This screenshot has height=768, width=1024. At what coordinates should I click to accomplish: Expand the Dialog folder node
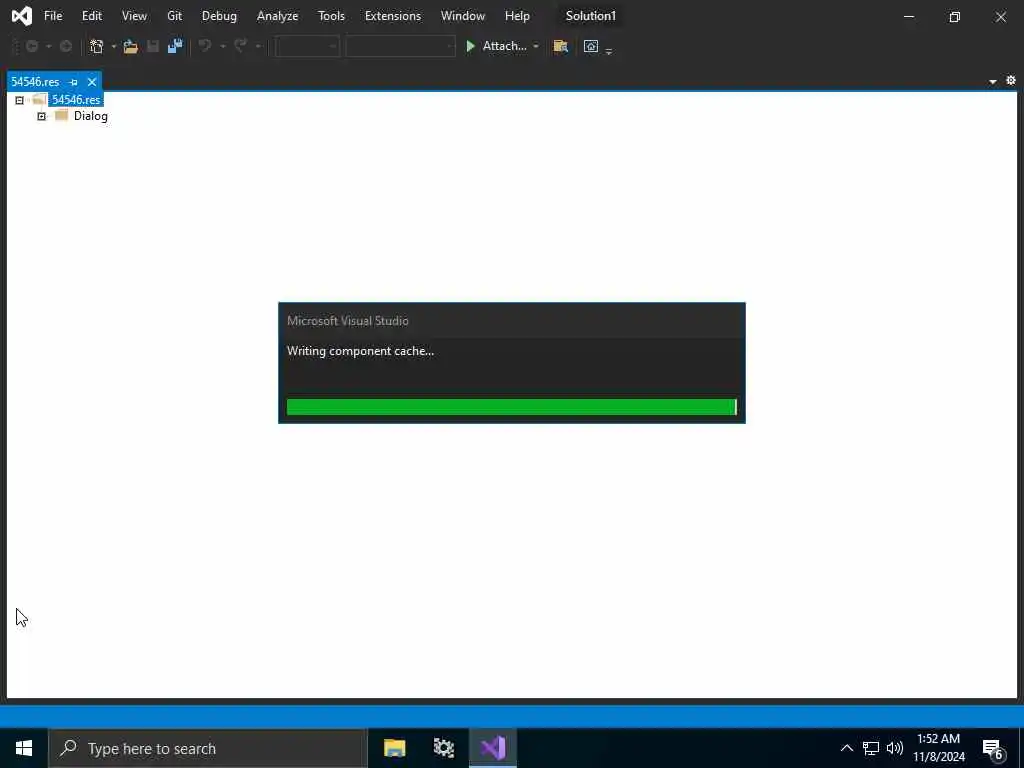[x=42, y=116]
